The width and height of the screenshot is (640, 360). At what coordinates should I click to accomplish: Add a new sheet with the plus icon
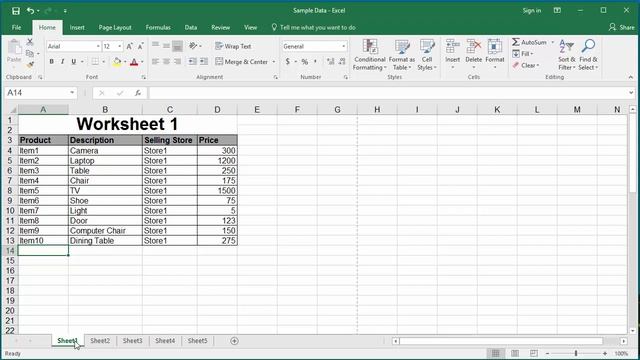pos(234,341)
